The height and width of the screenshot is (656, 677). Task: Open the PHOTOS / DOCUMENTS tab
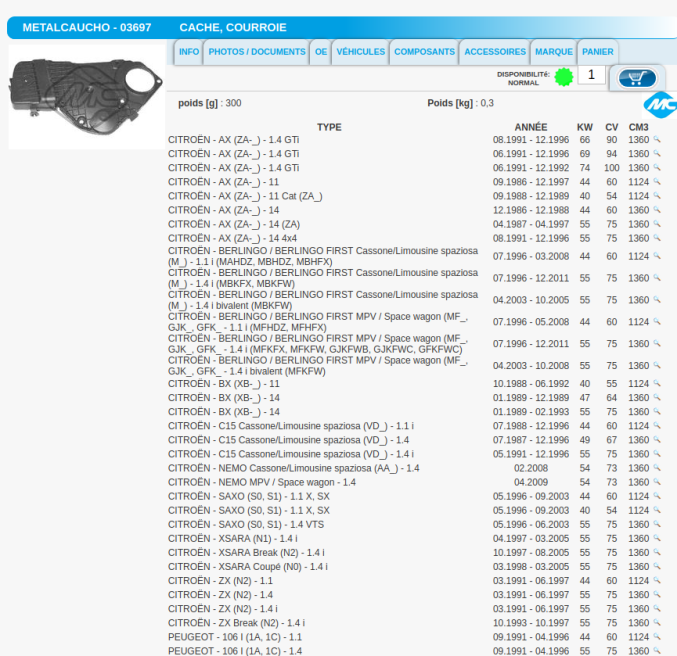pos(256,52)
